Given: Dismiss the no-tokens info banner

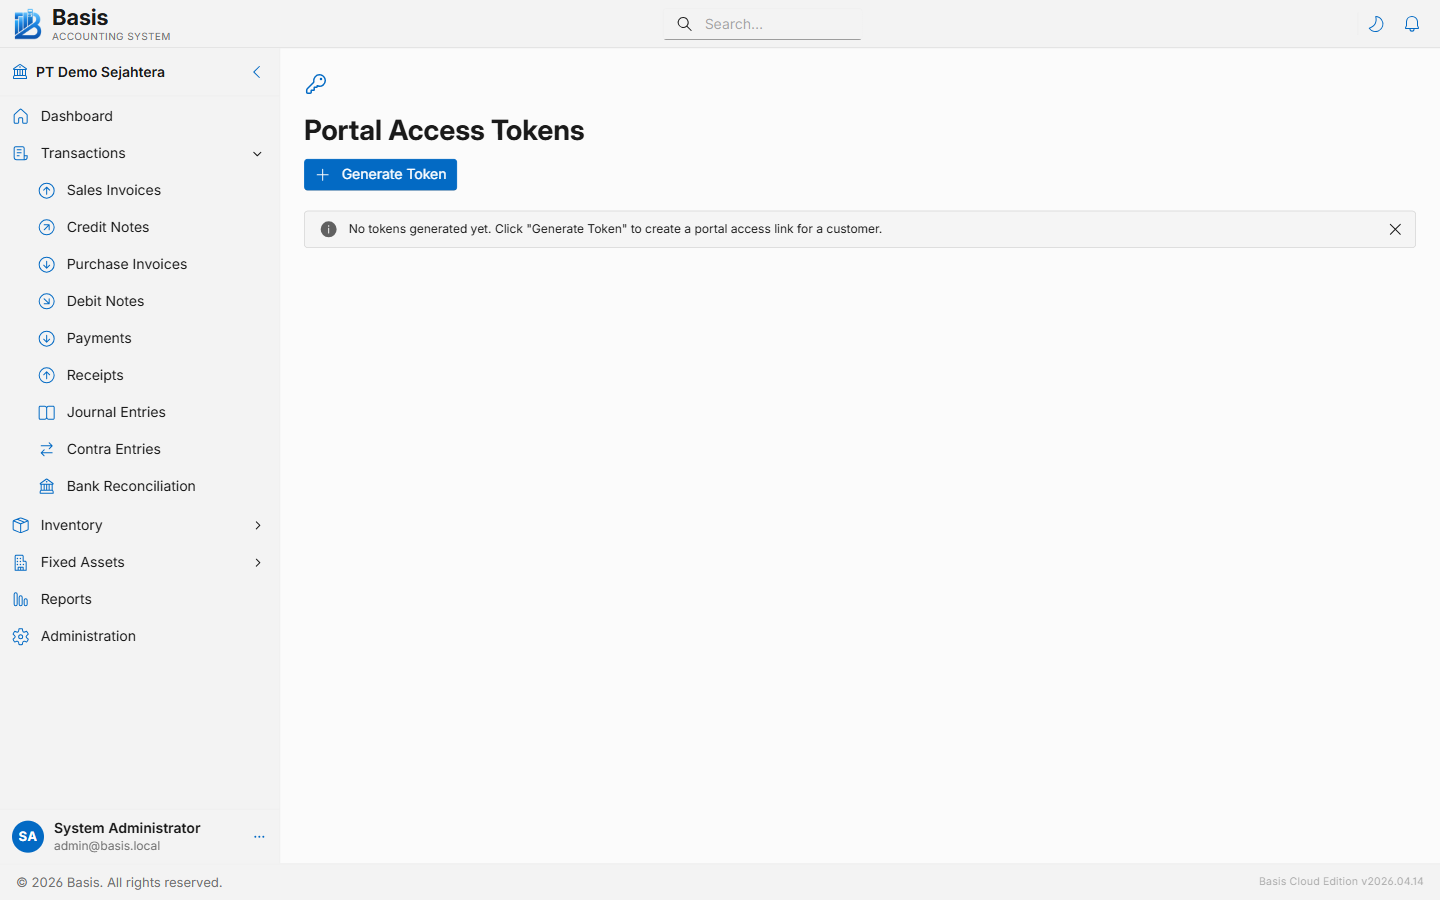Looking at the screenshot, I should (1395, 229).
